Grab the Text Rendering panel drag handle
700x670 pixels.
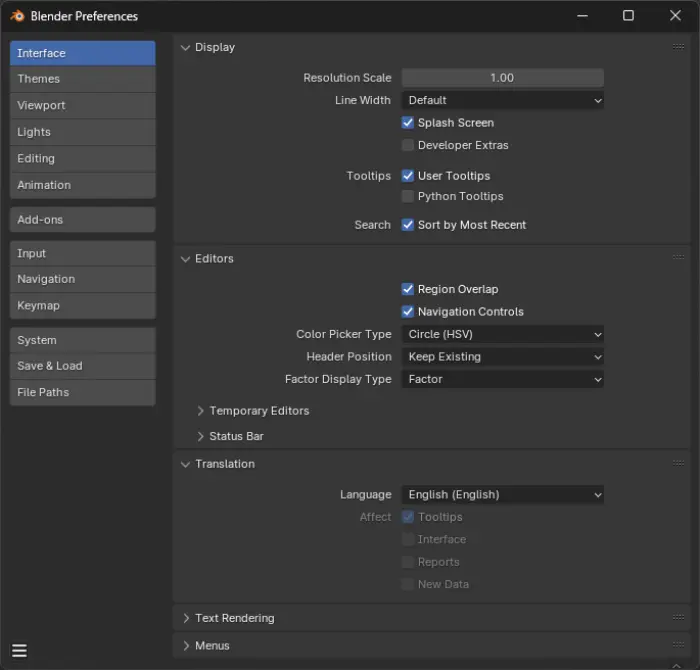pyautogui.click(x=678, y=617)
